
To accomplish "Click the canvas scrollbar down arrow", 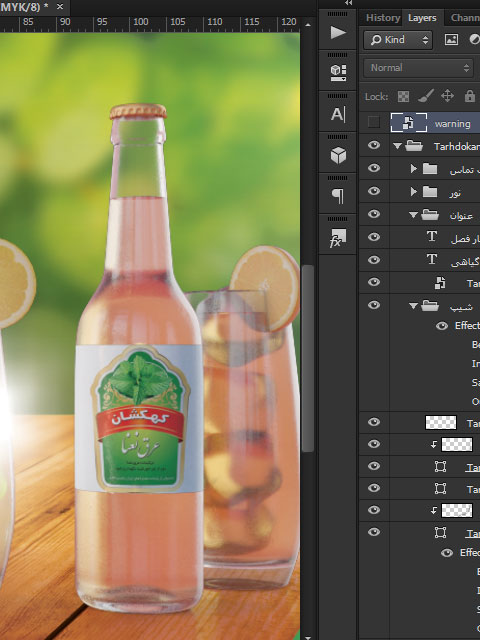I will 308,637.
